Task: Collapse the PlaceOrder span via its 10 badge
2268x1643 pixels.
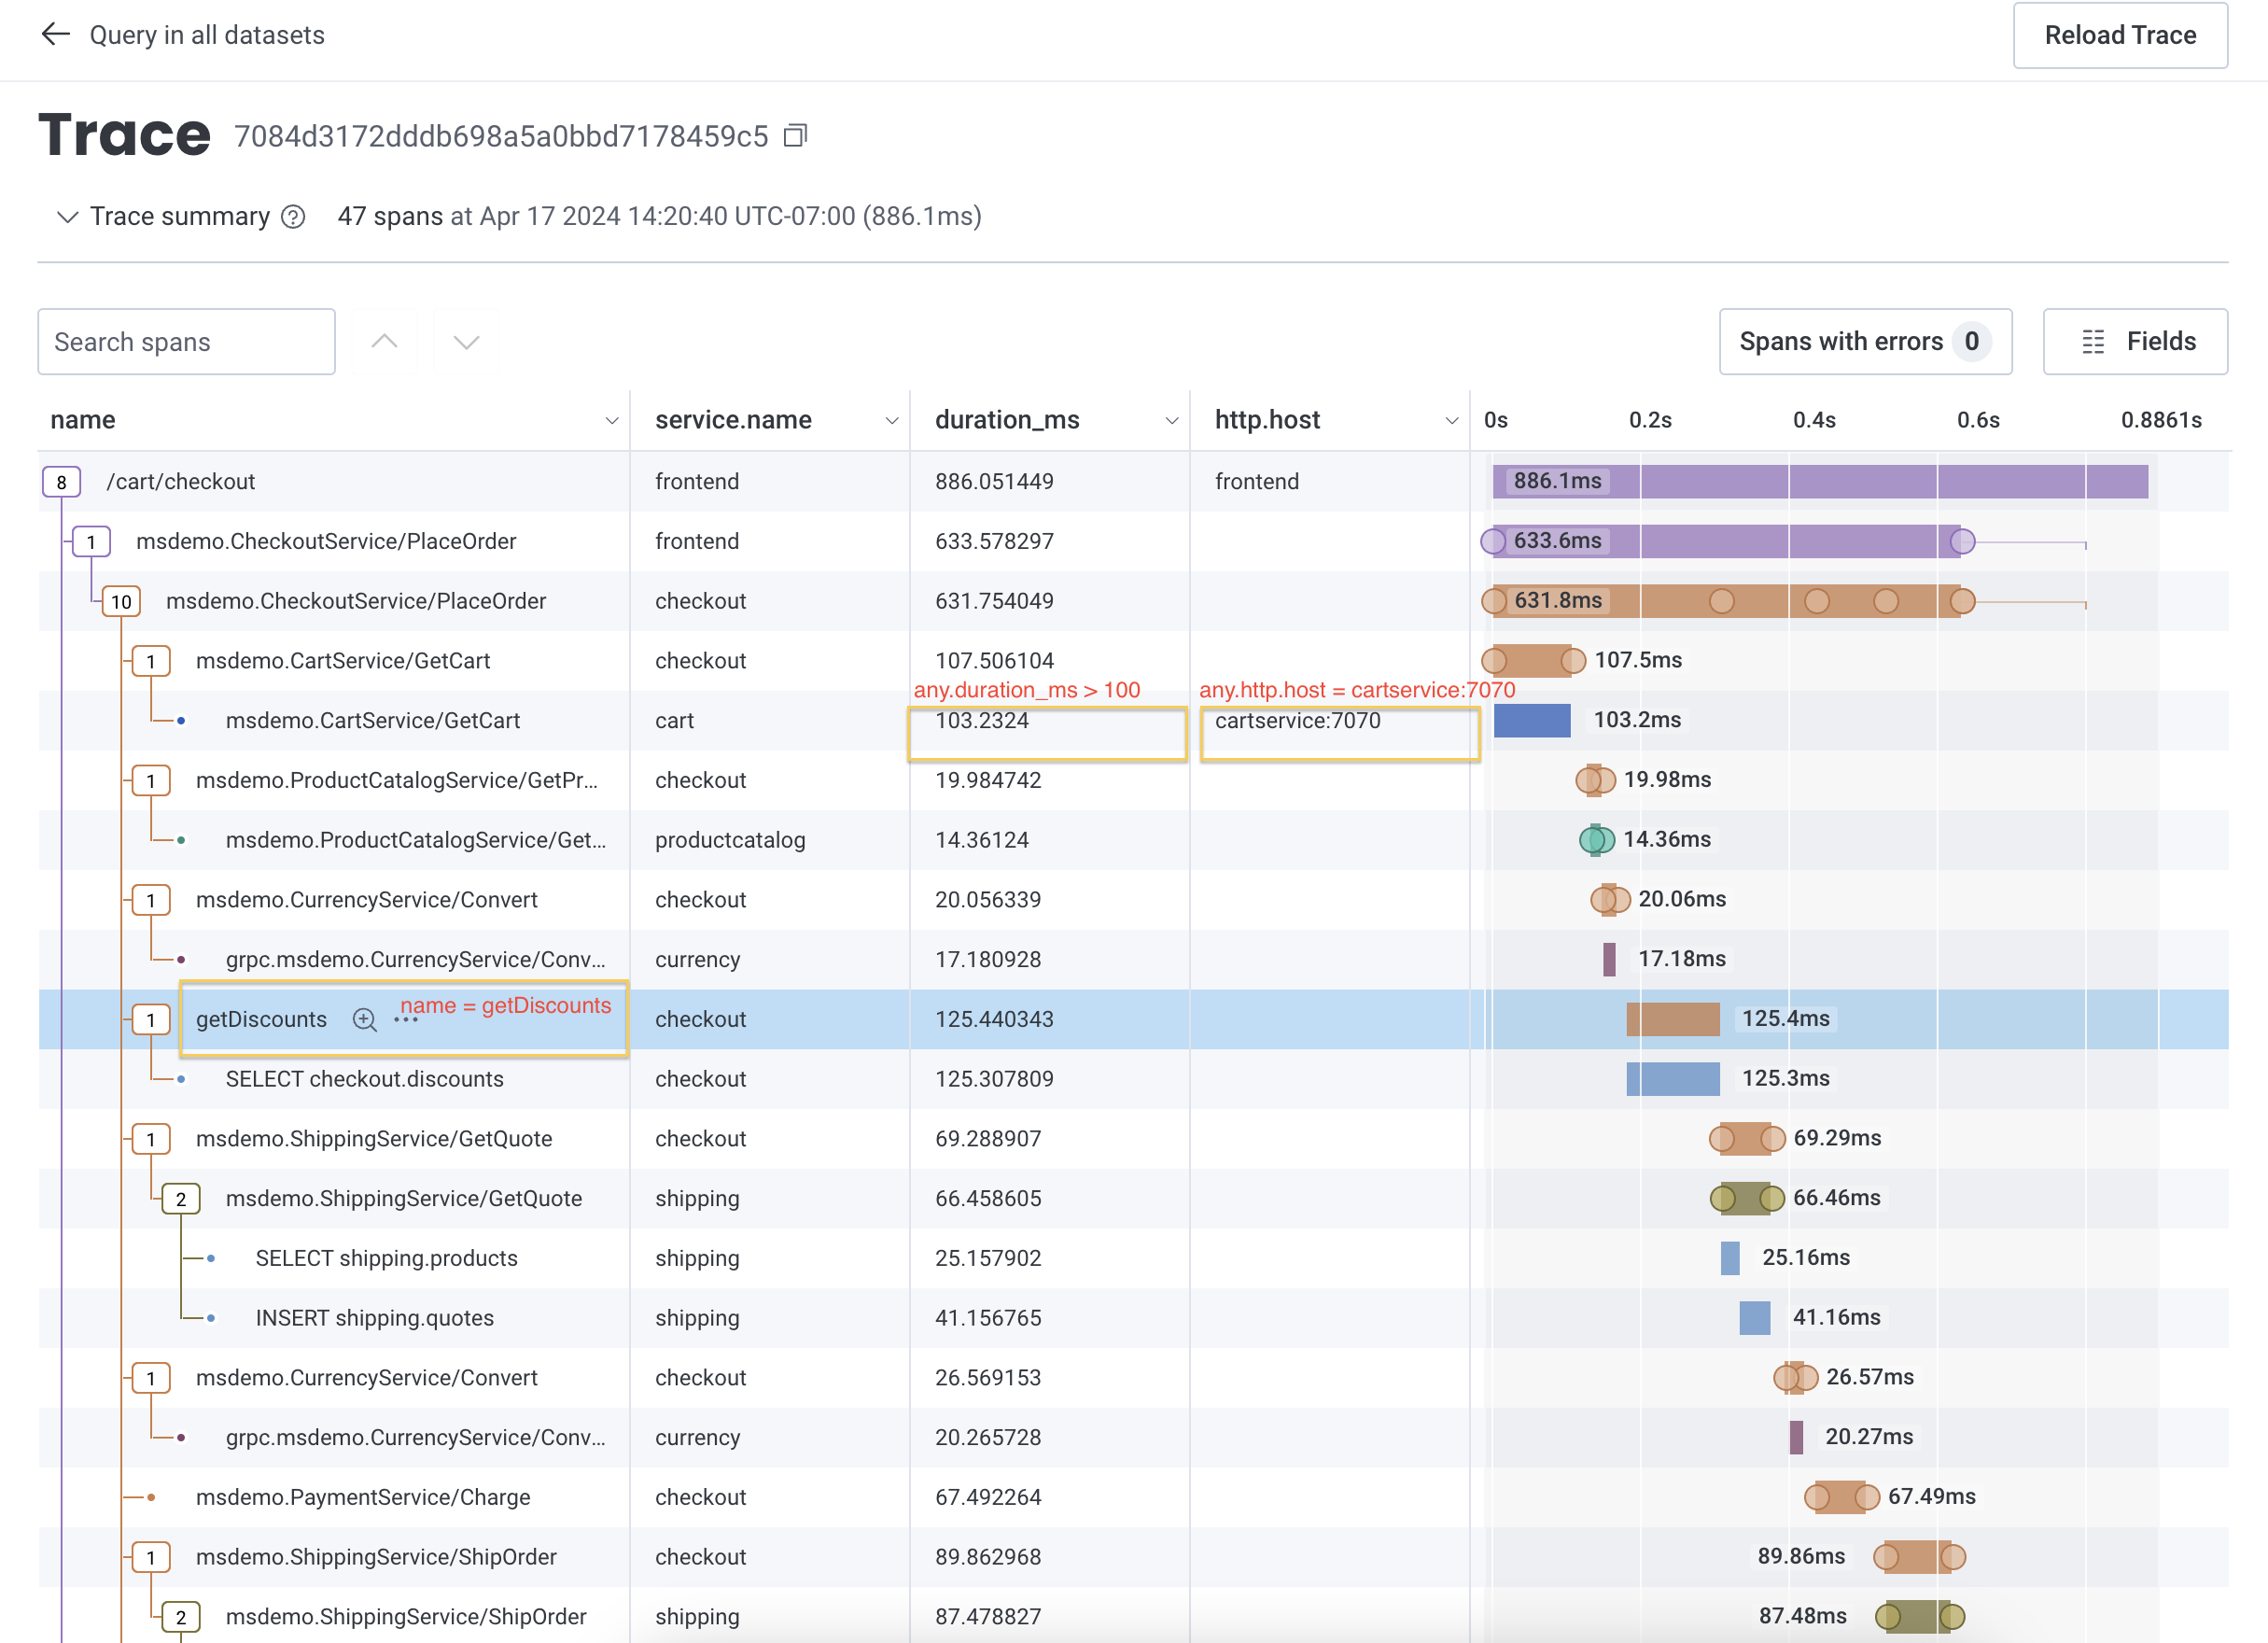Action: (x=121, y=601)
